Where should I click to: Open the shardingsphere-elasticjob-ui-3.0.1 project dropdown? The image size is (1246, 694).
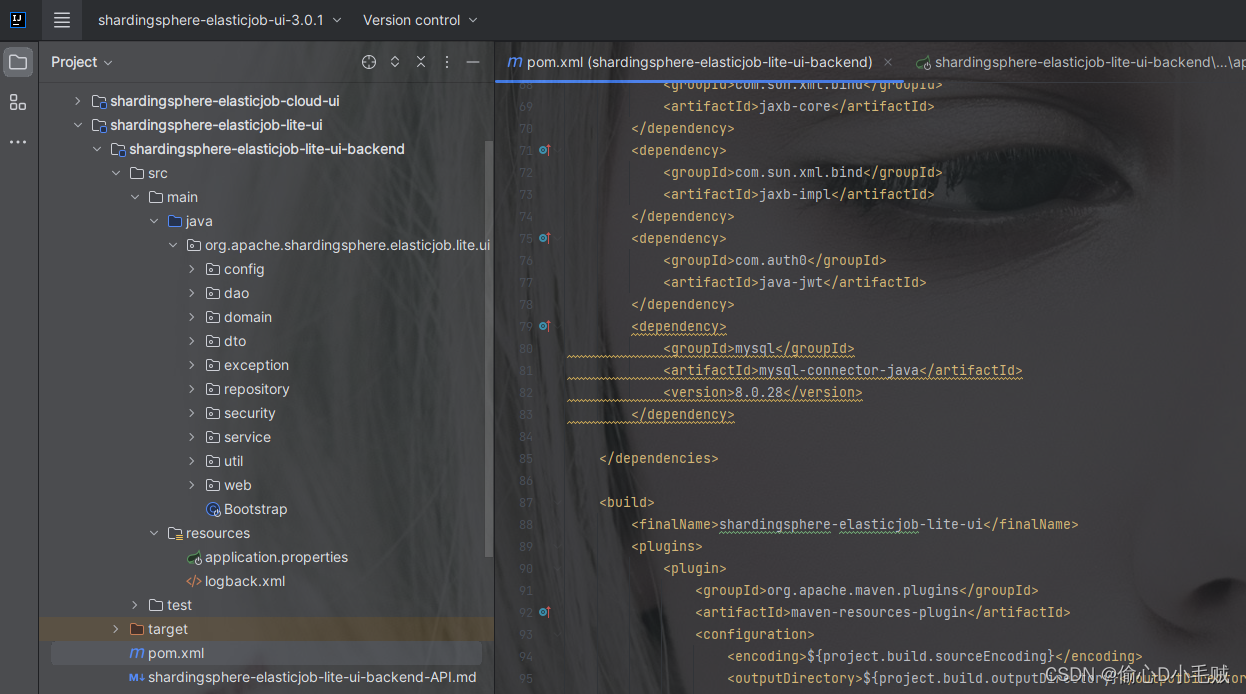(218, 20)
